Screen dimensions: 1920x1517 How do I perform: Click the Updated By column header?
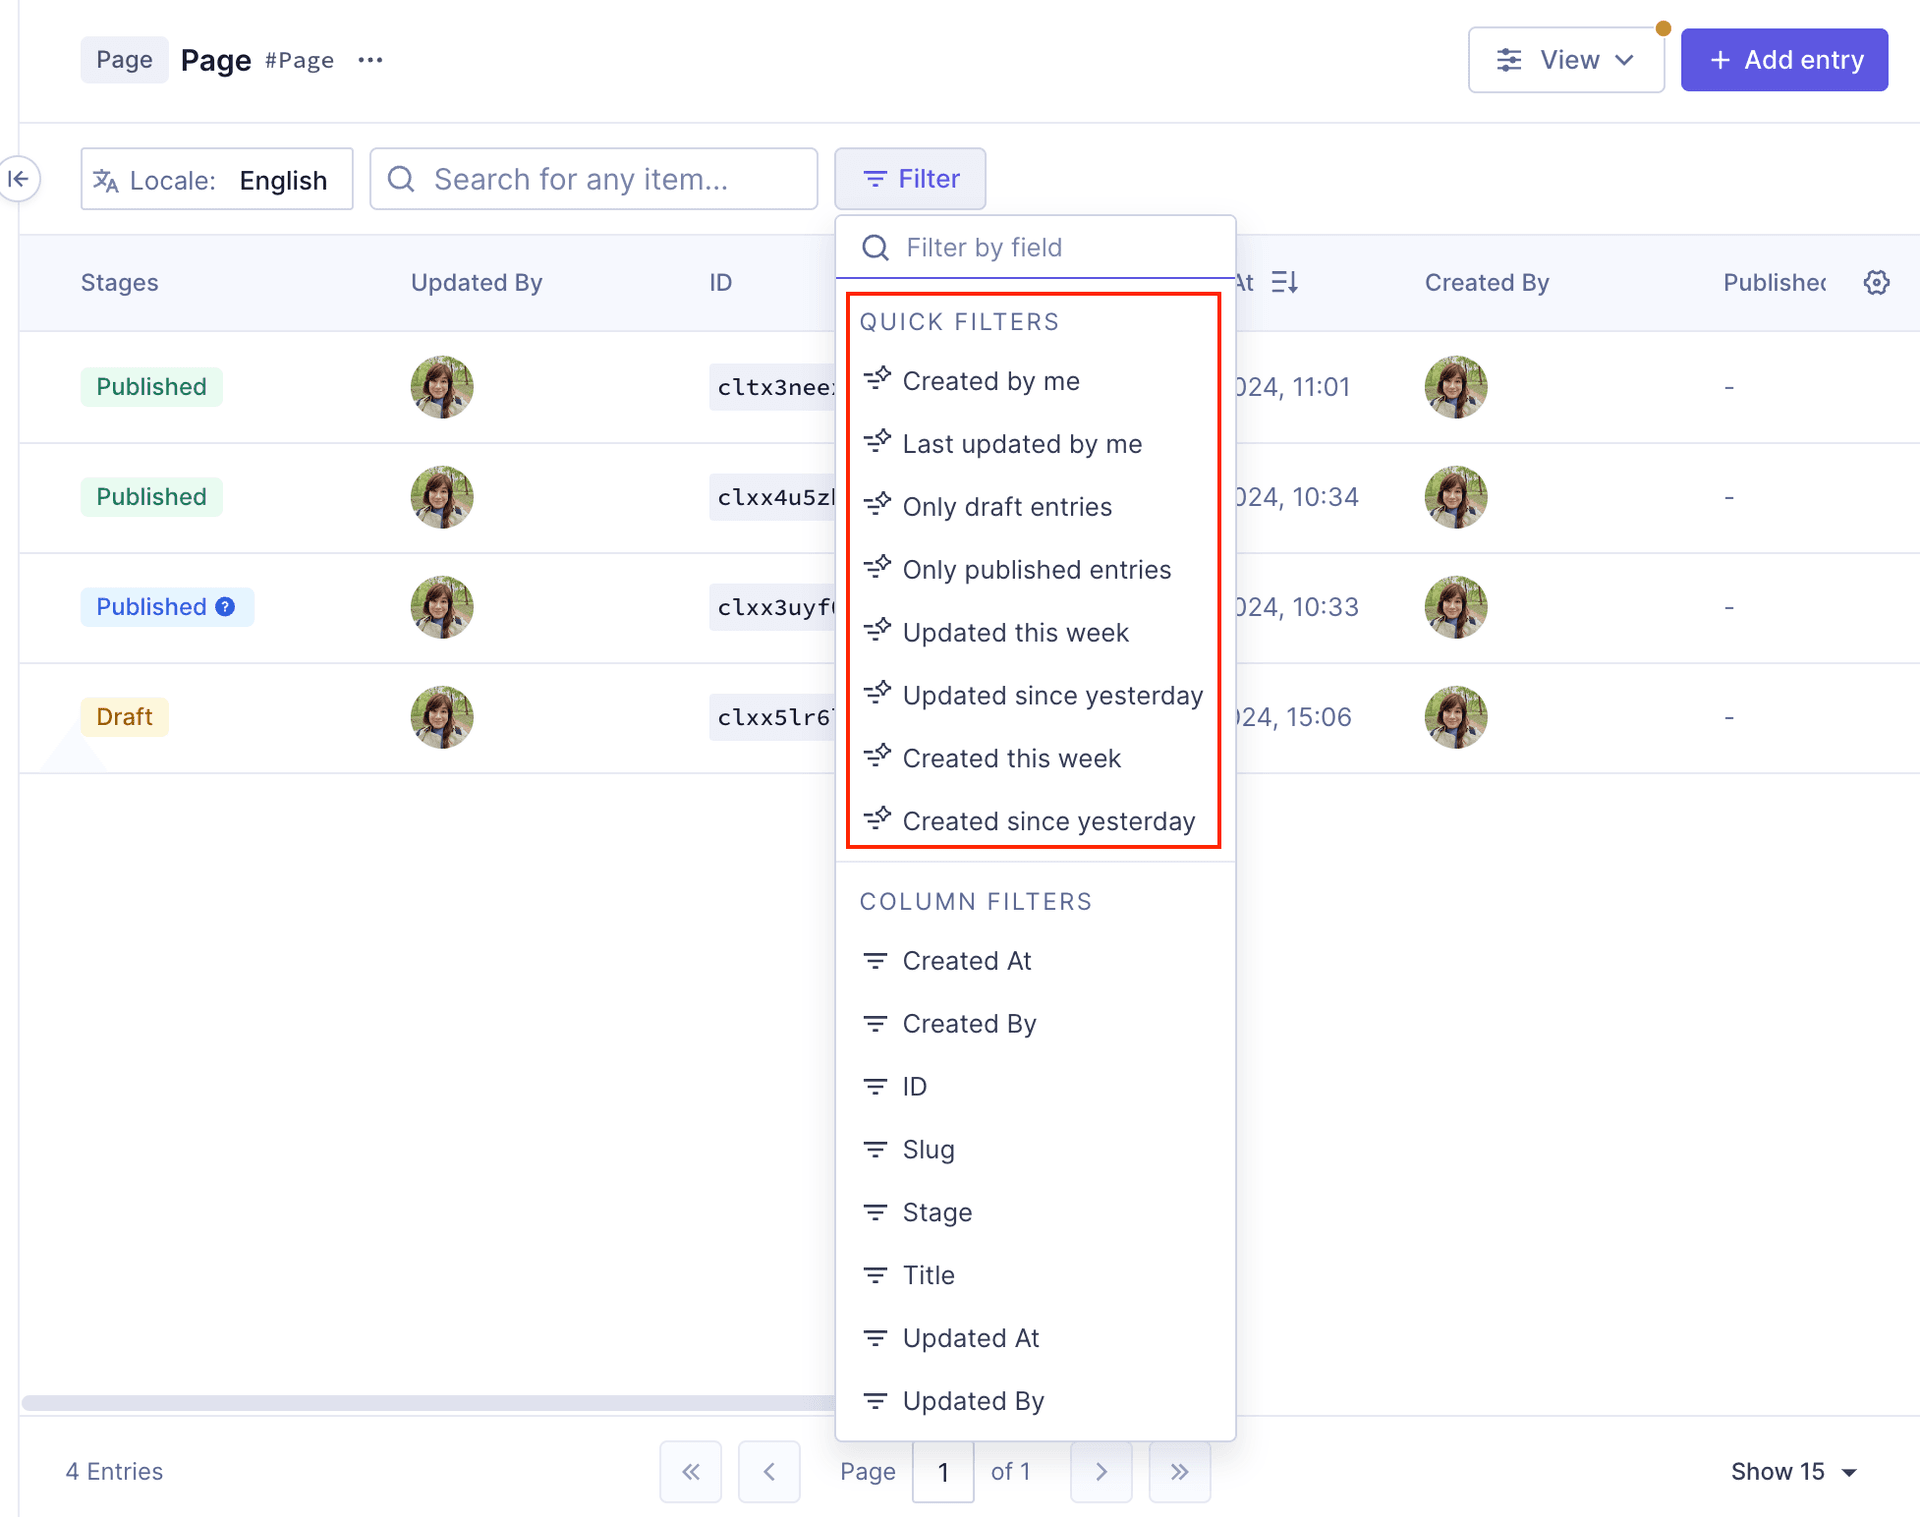(476, 283)
